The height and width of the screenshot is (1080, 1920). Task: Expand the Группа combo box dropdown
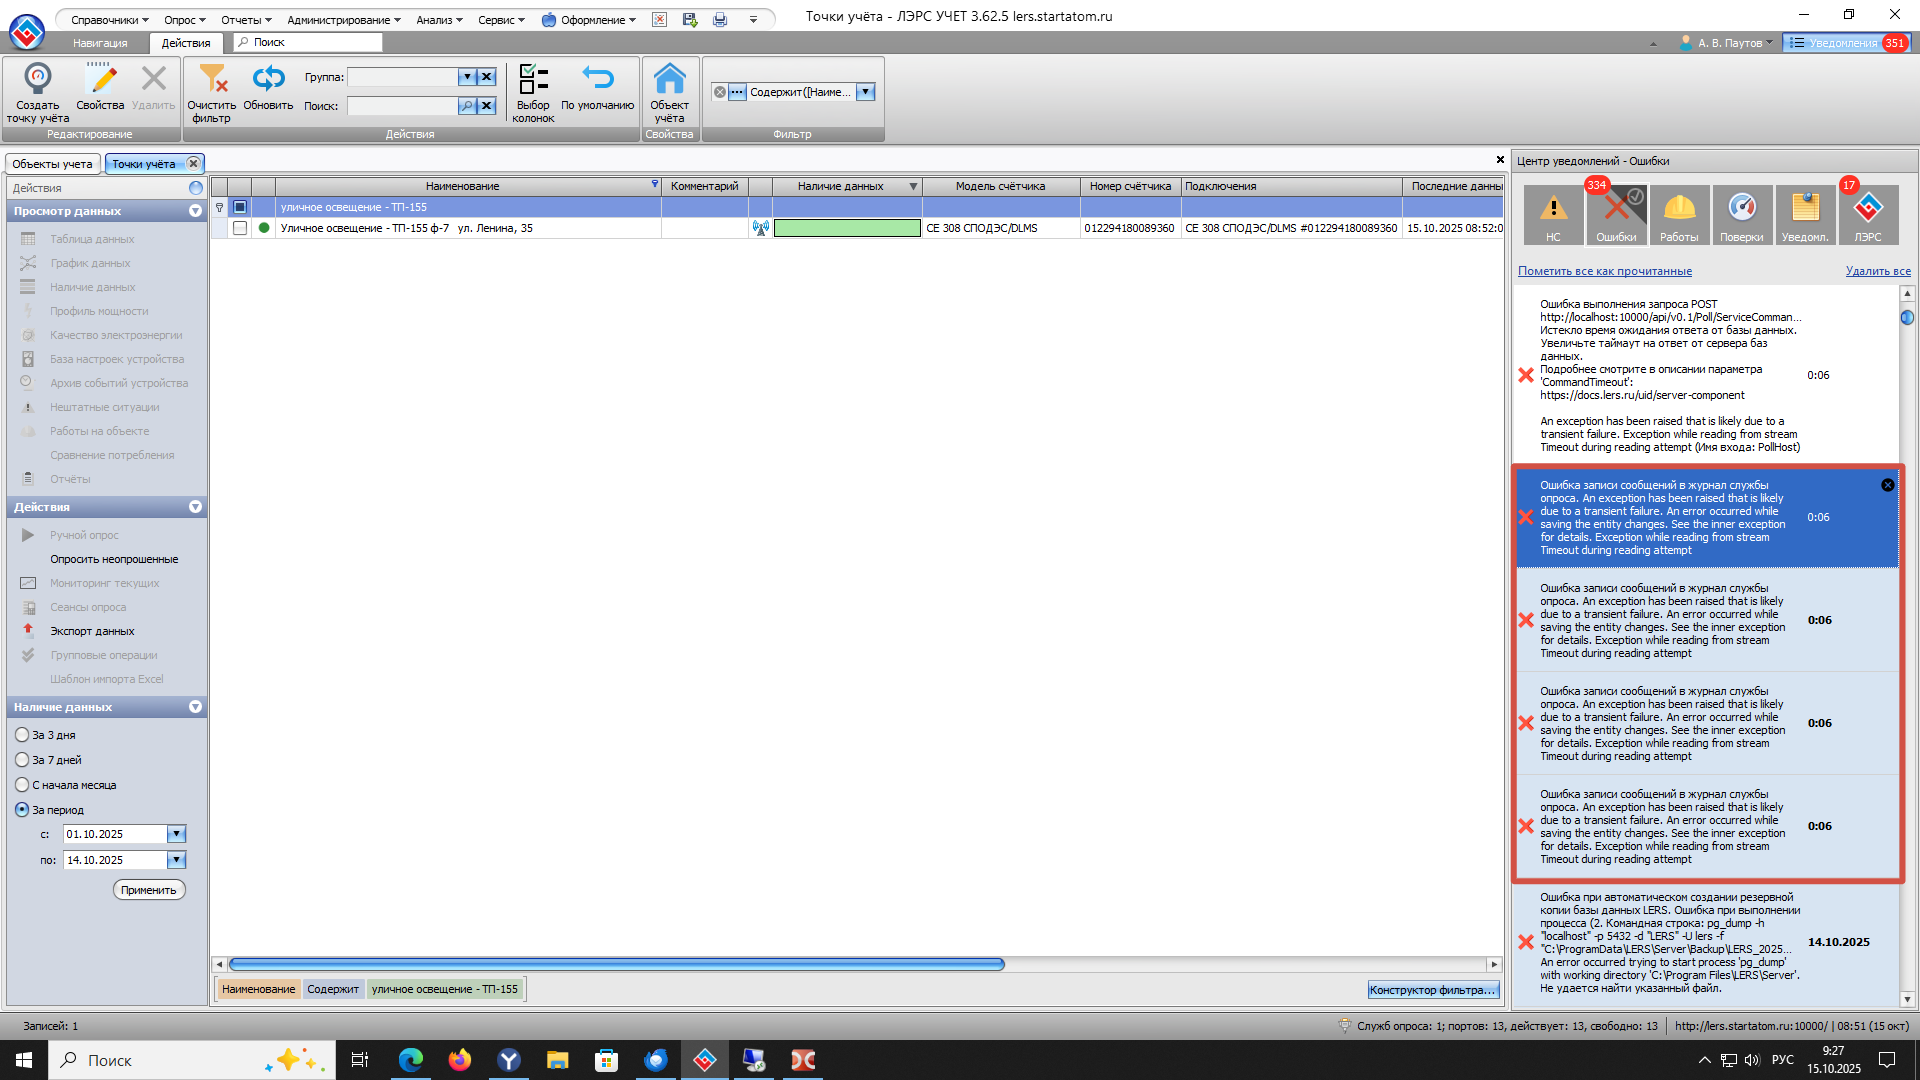point(466,77)
